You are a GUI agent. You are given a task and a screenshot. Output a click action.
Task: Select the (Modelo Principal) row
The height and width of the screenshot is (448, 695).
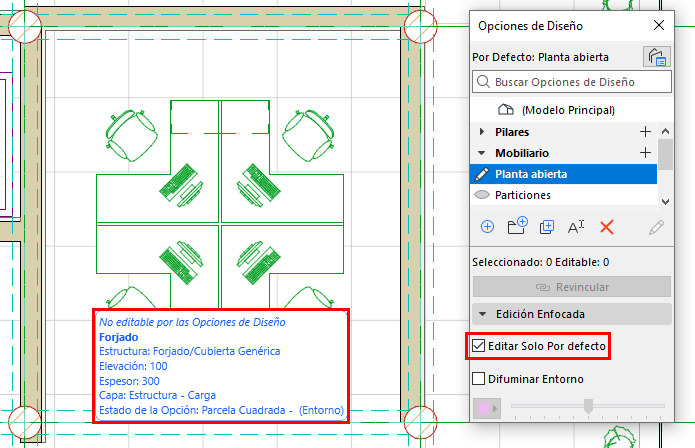pos(563,110)
